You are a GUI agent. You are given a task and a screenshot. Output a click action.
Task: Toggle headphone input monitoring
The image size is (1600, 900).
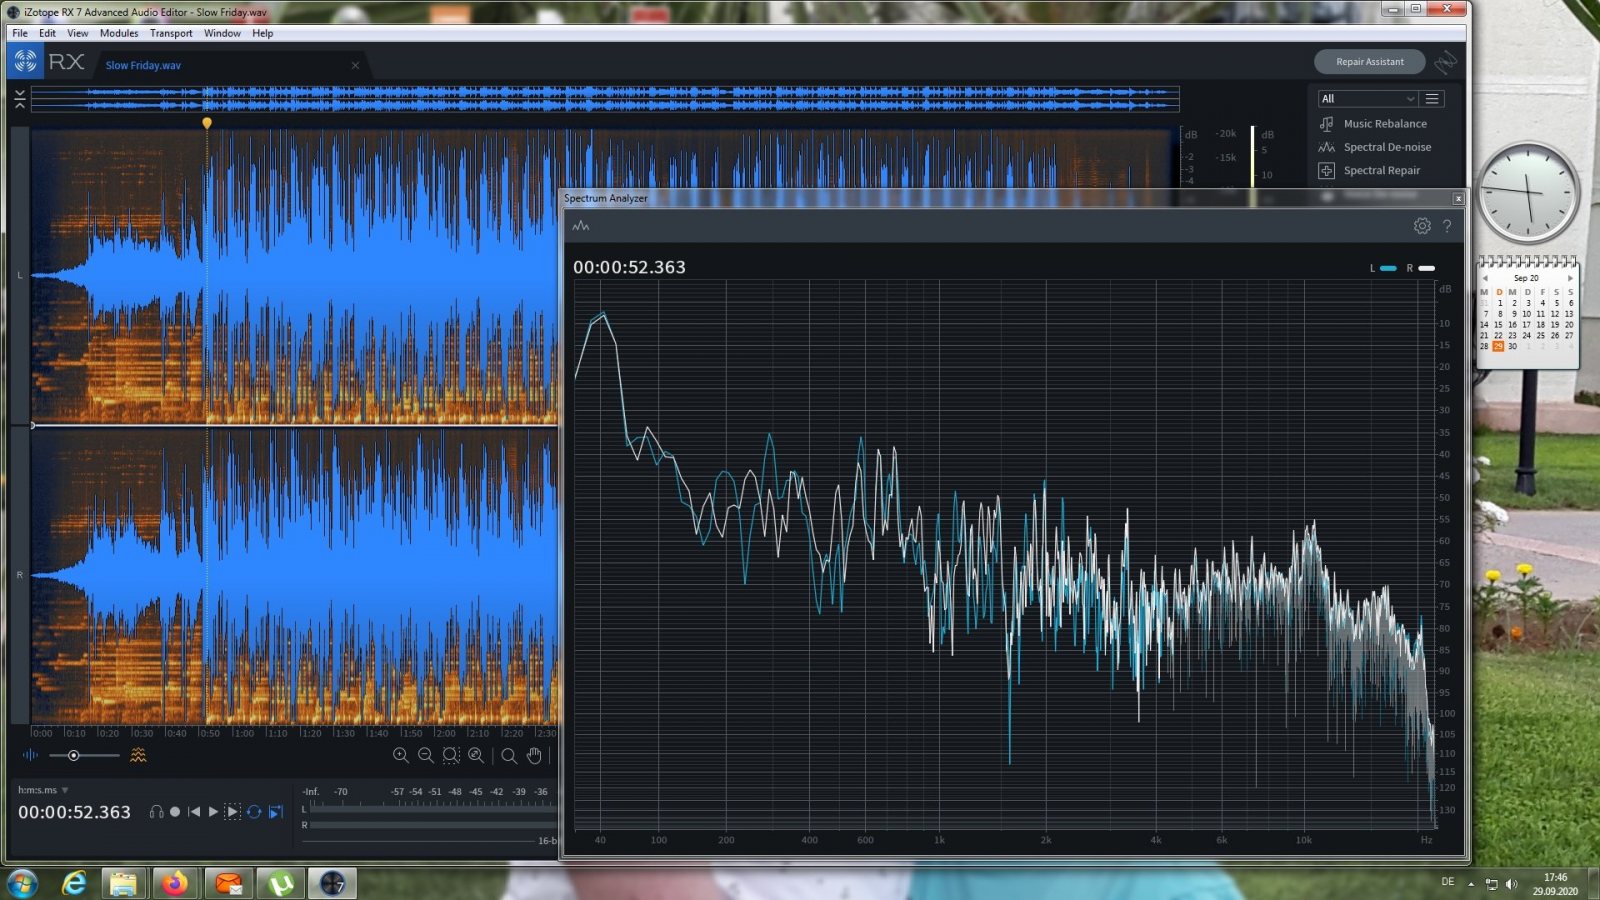pyautogui.click(x=156, y=812)
